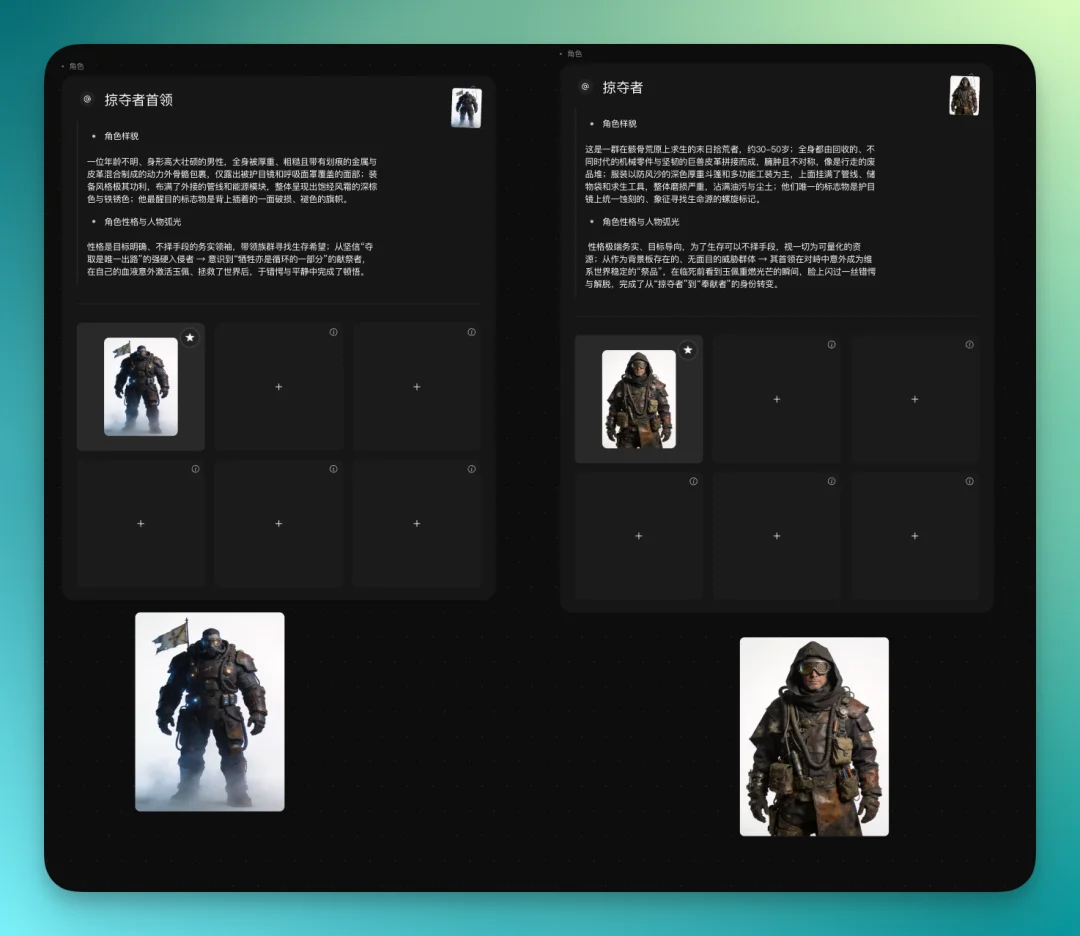1080x936 pixels.
Task: Click the info icon on the leader card's empty top-center slot
Action: 333,331
